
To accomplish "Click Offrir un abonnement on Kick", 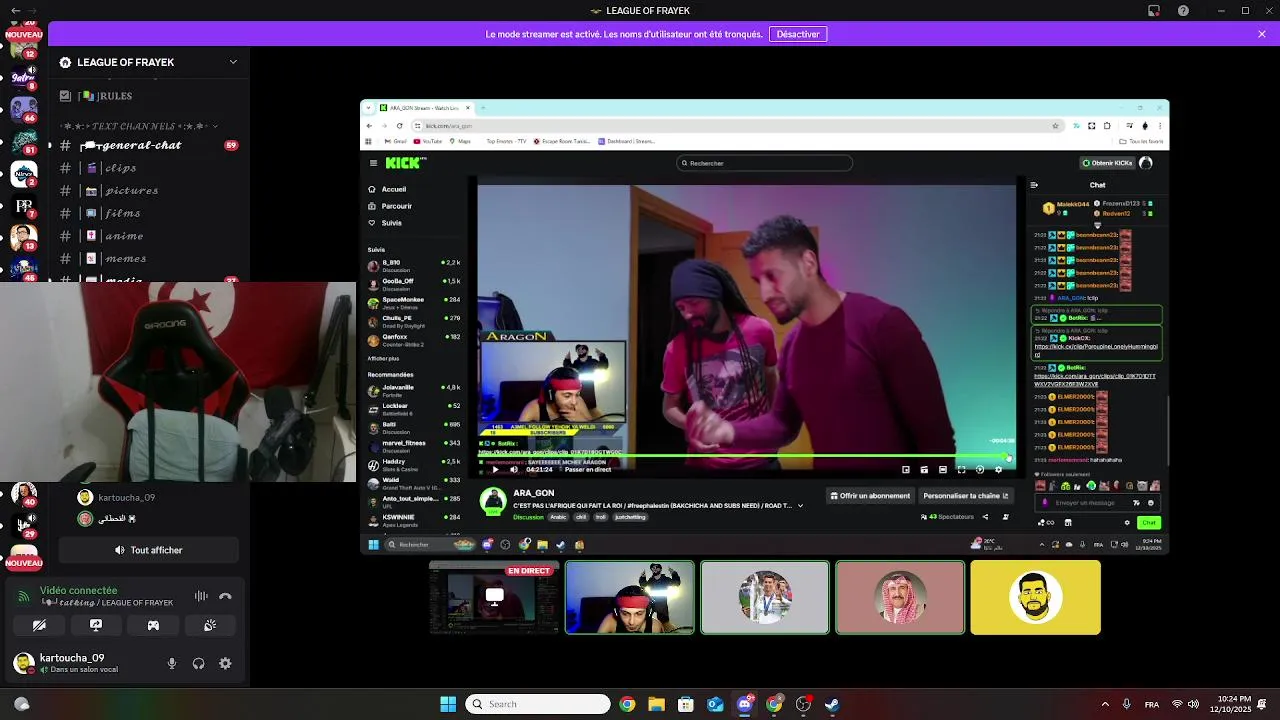I will [870, 495].
